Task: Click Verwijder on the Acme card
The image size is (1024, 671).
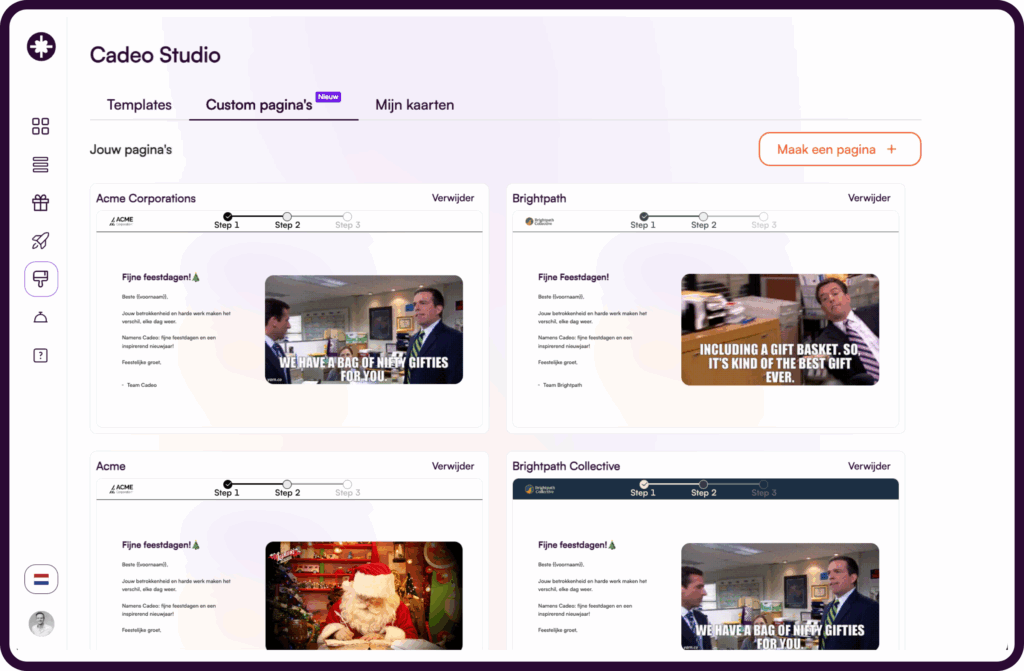Action: [453, 466]
